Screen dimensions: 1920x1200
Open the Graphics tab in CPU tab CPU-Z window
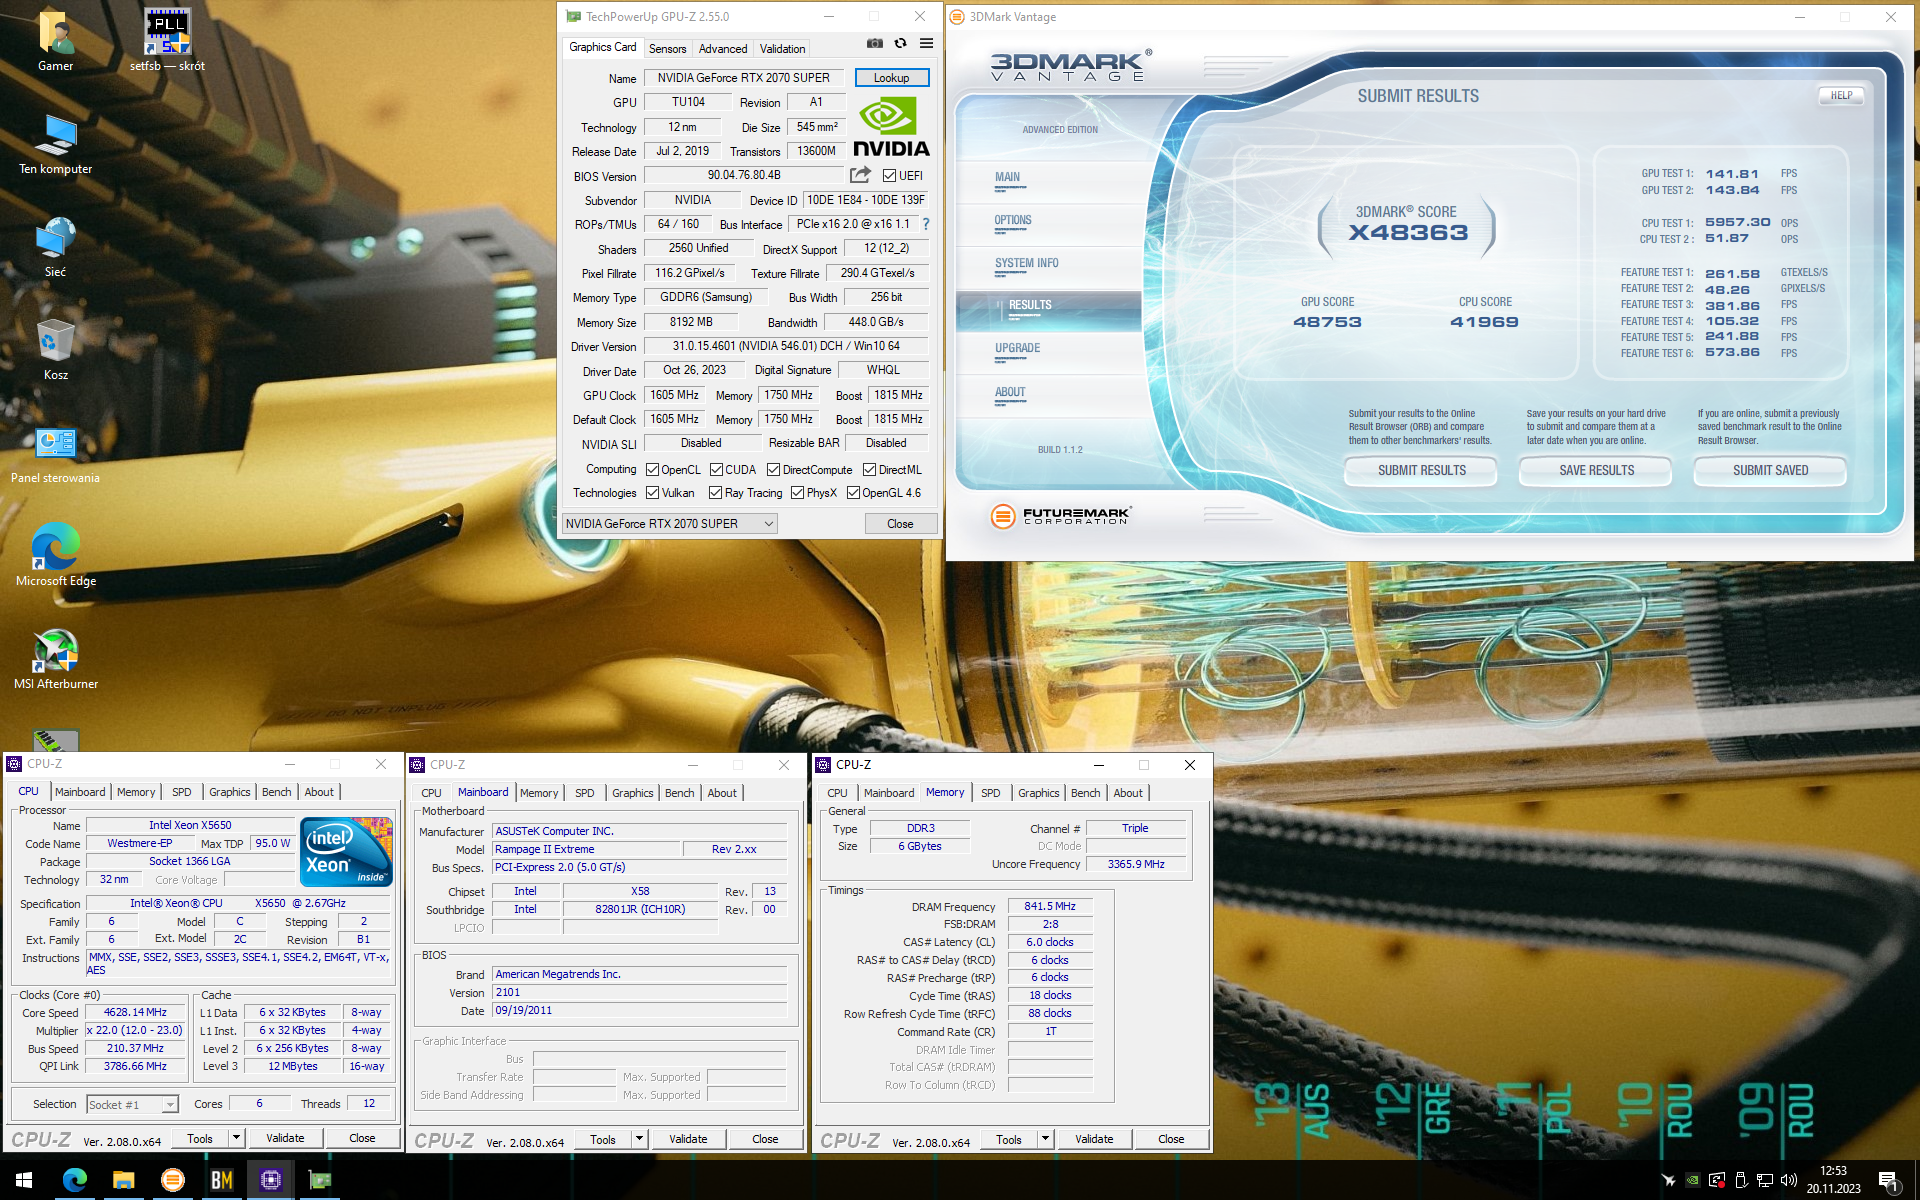click(x=229, y=792)
